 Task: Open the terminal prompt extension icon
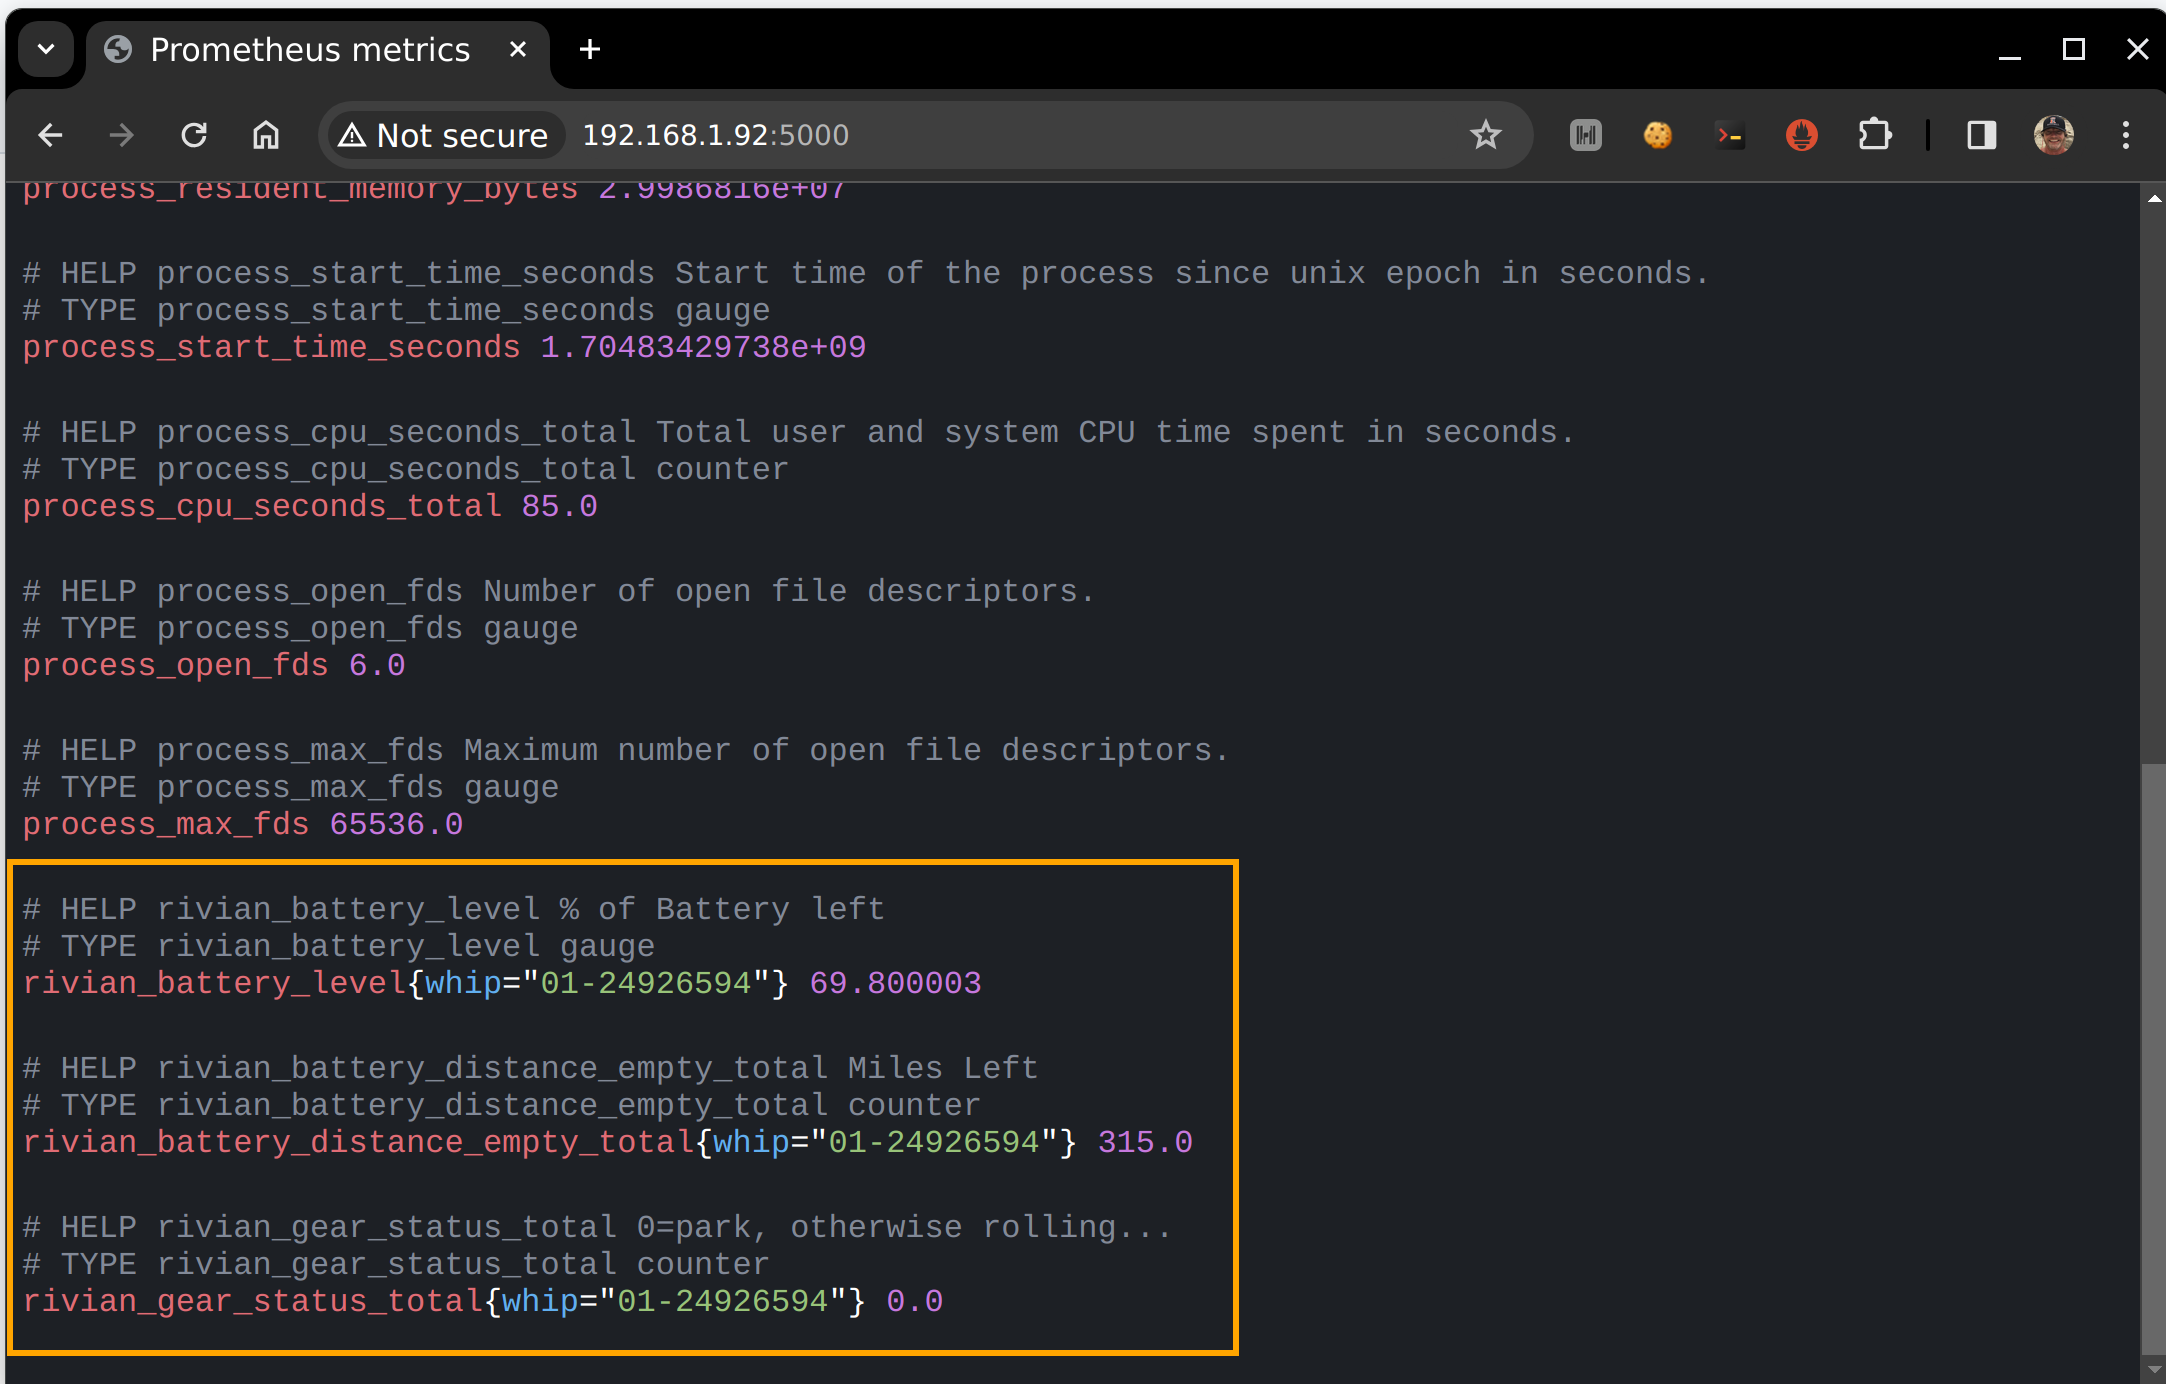click(x=1730, y=135)
